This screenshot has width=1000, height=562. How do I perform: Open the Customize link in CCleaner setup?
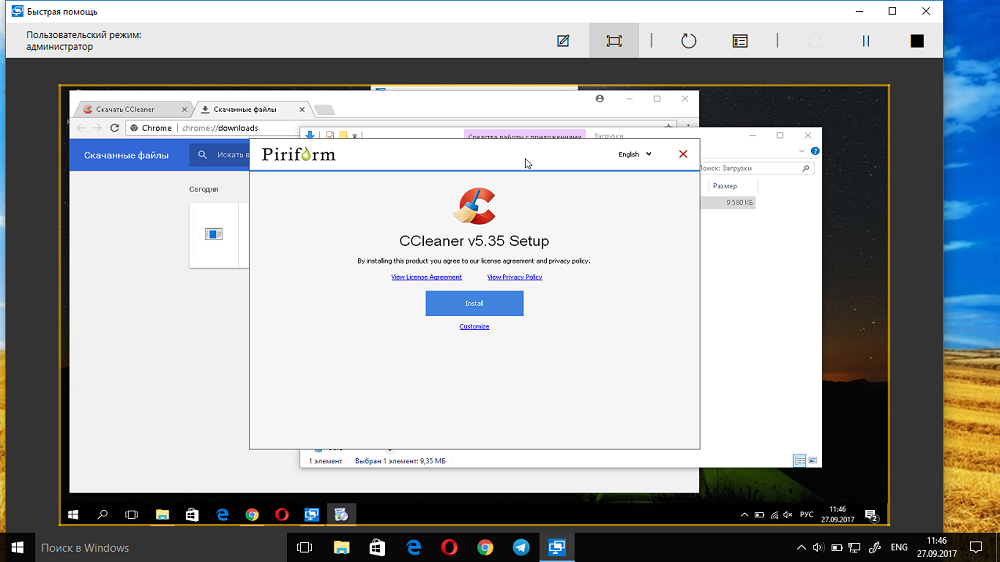[x=474, y=327]
